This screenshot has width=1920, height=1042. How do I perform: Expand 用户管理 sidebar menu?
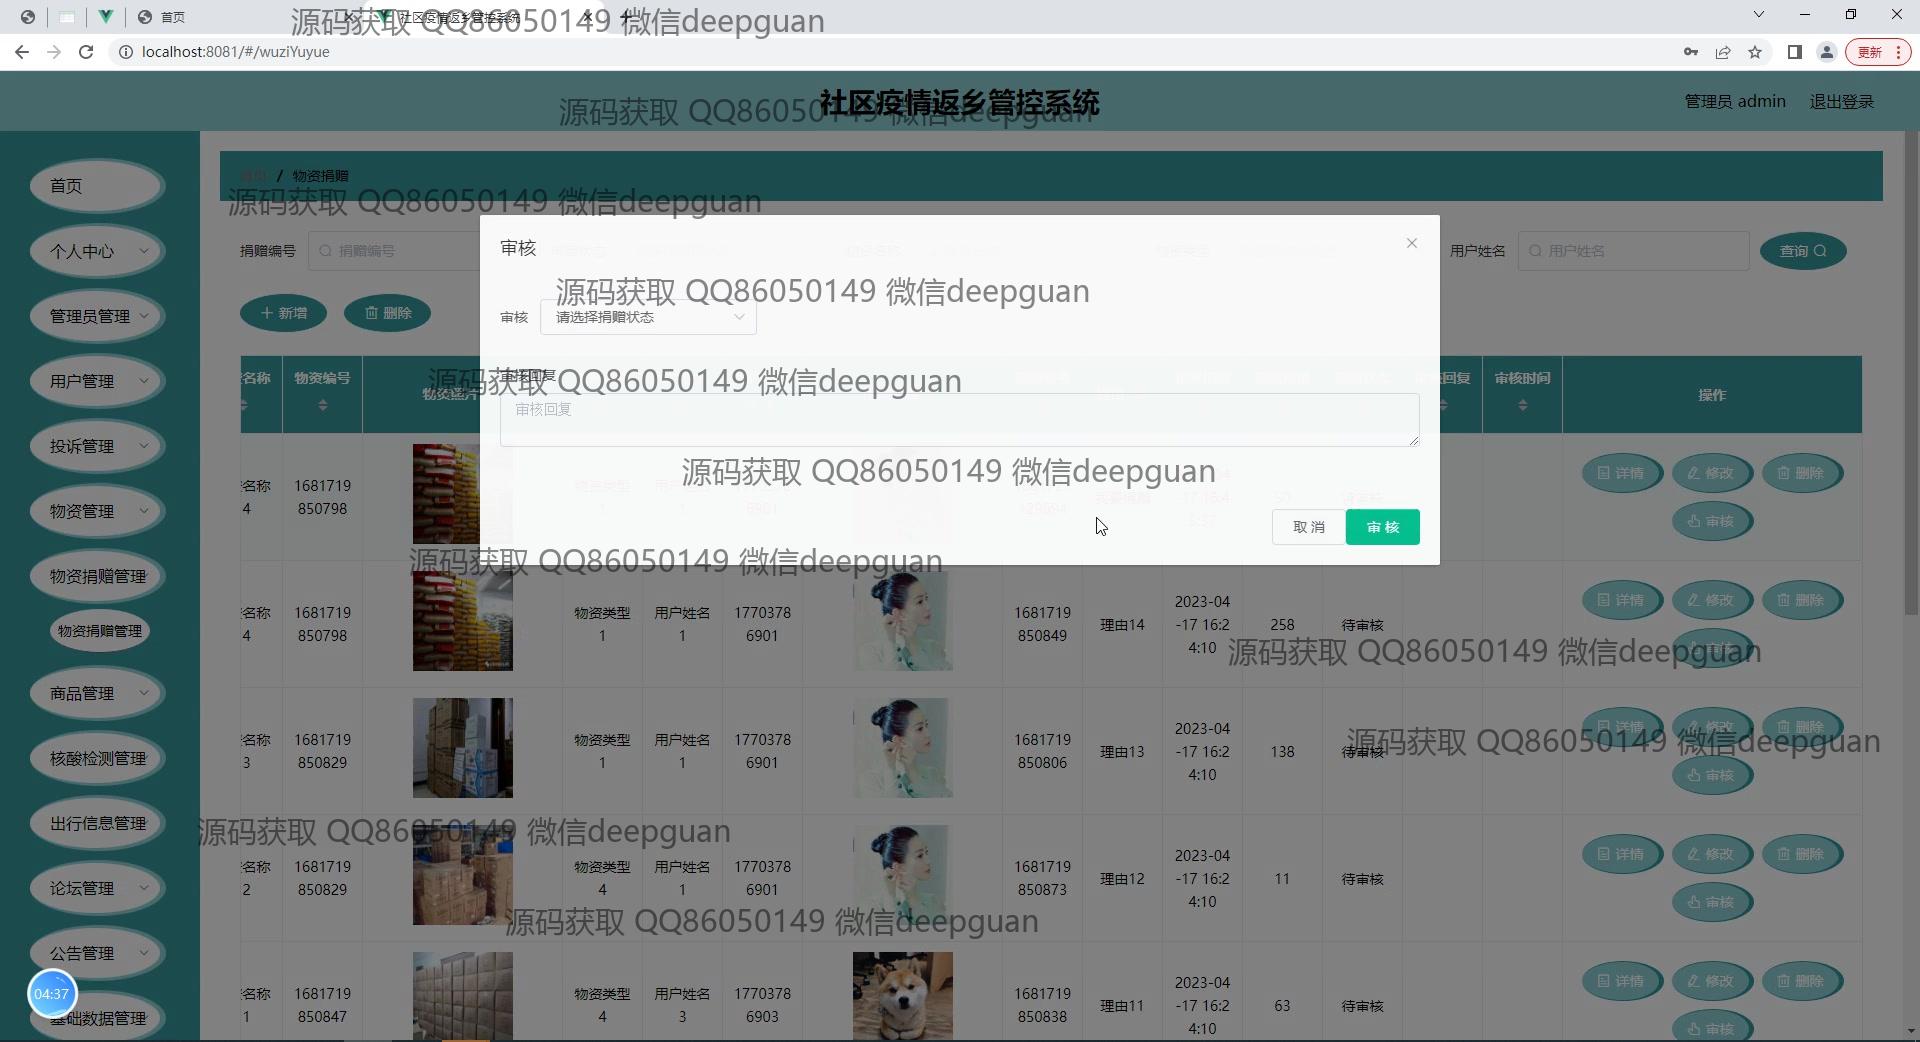pos(97,381)
